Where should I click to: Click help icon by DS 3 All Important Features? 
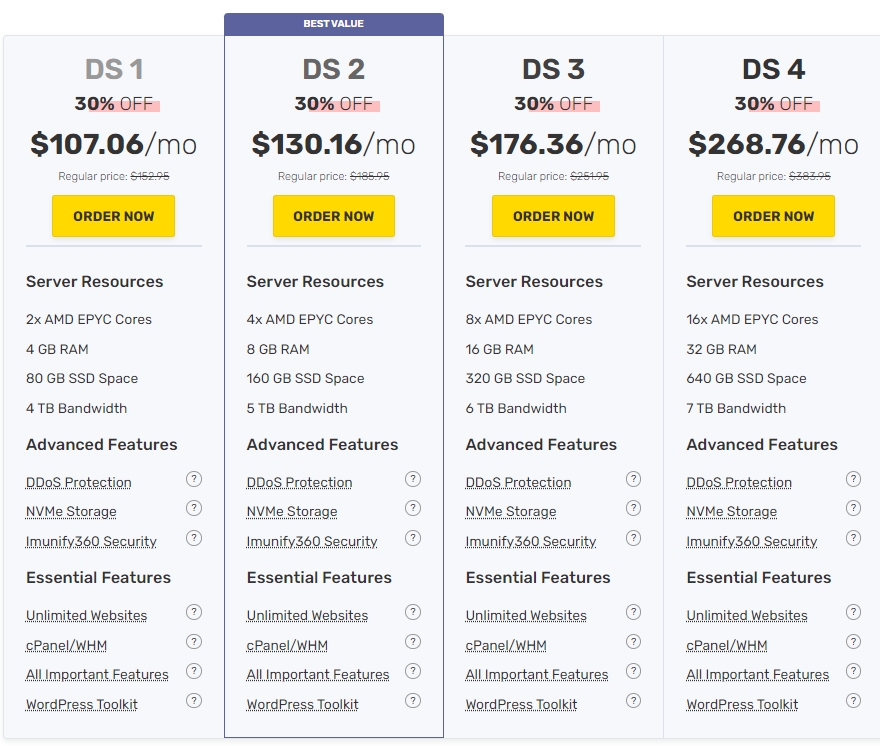point(633,672)
